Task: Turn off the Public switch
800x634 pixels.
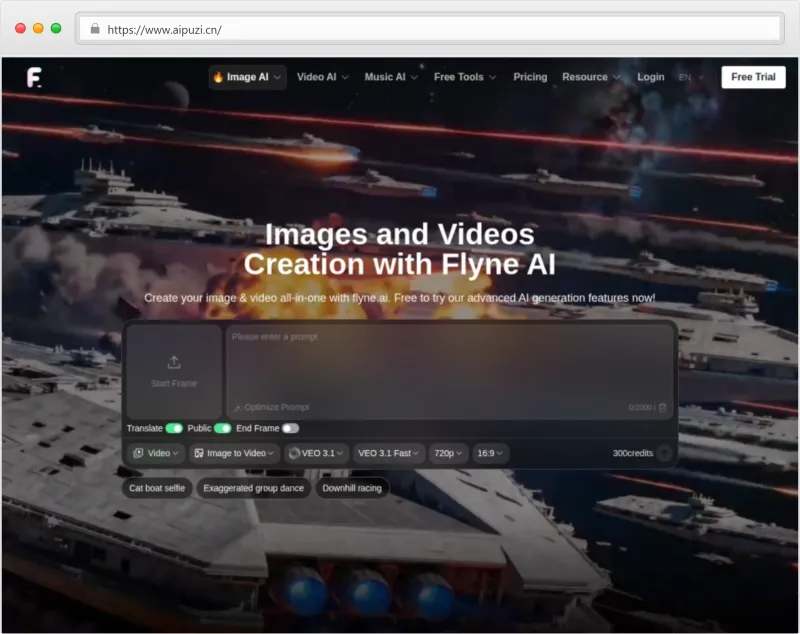Action: click(222, 428)
